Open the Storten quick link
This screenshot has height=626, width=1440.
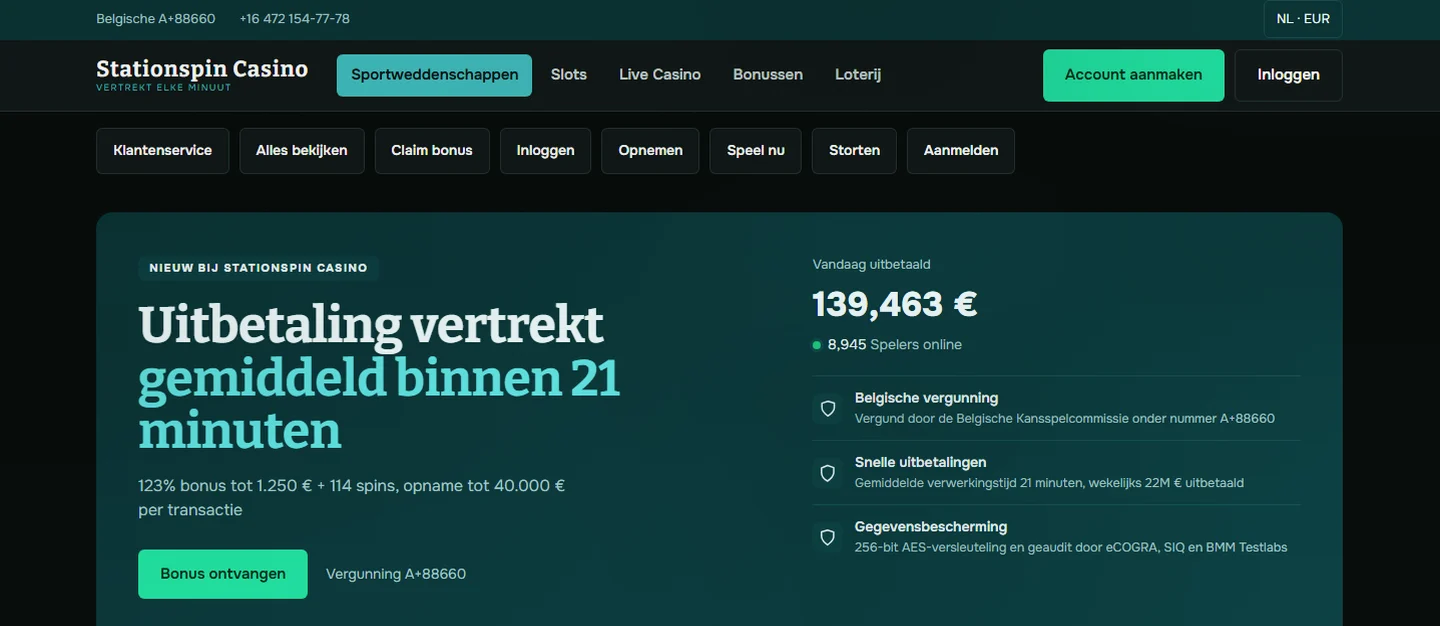click(x=854, y=151)
